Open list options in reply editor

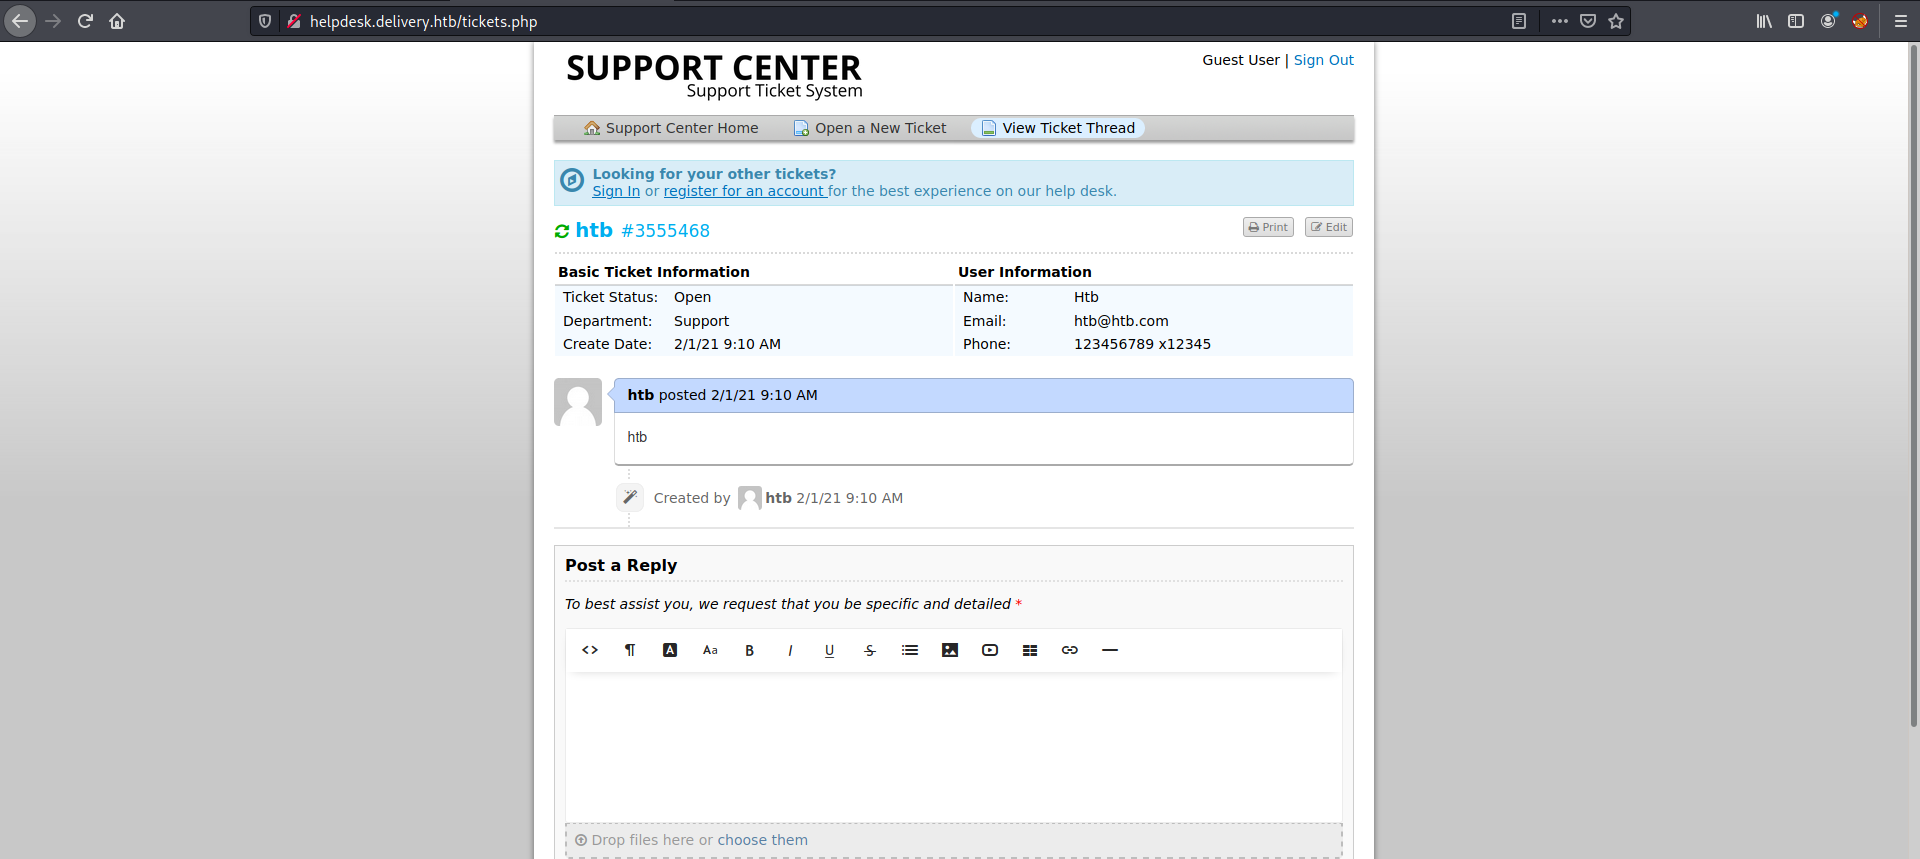tap(910, 650)
